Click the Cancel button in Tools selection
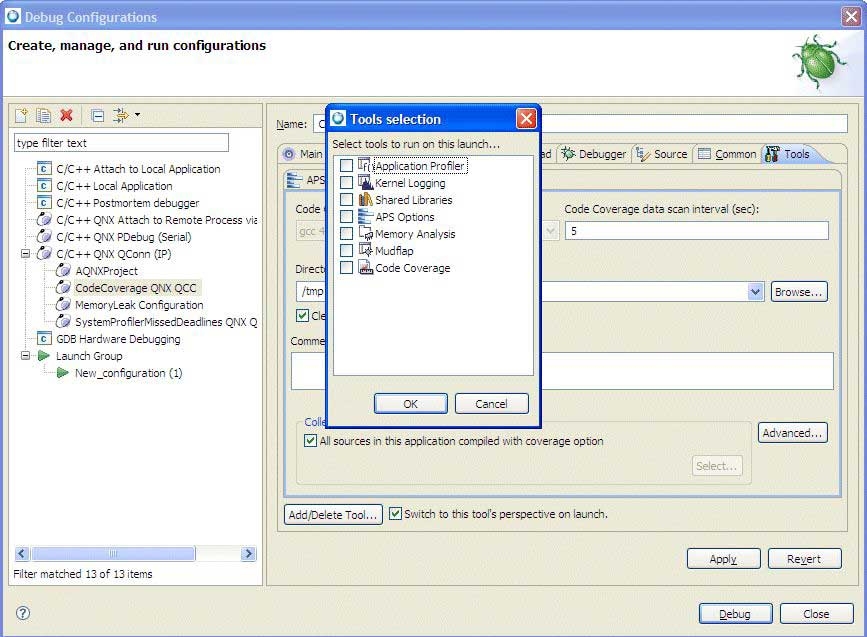Viewport: 867px width, 637px height. pos(491,403)
